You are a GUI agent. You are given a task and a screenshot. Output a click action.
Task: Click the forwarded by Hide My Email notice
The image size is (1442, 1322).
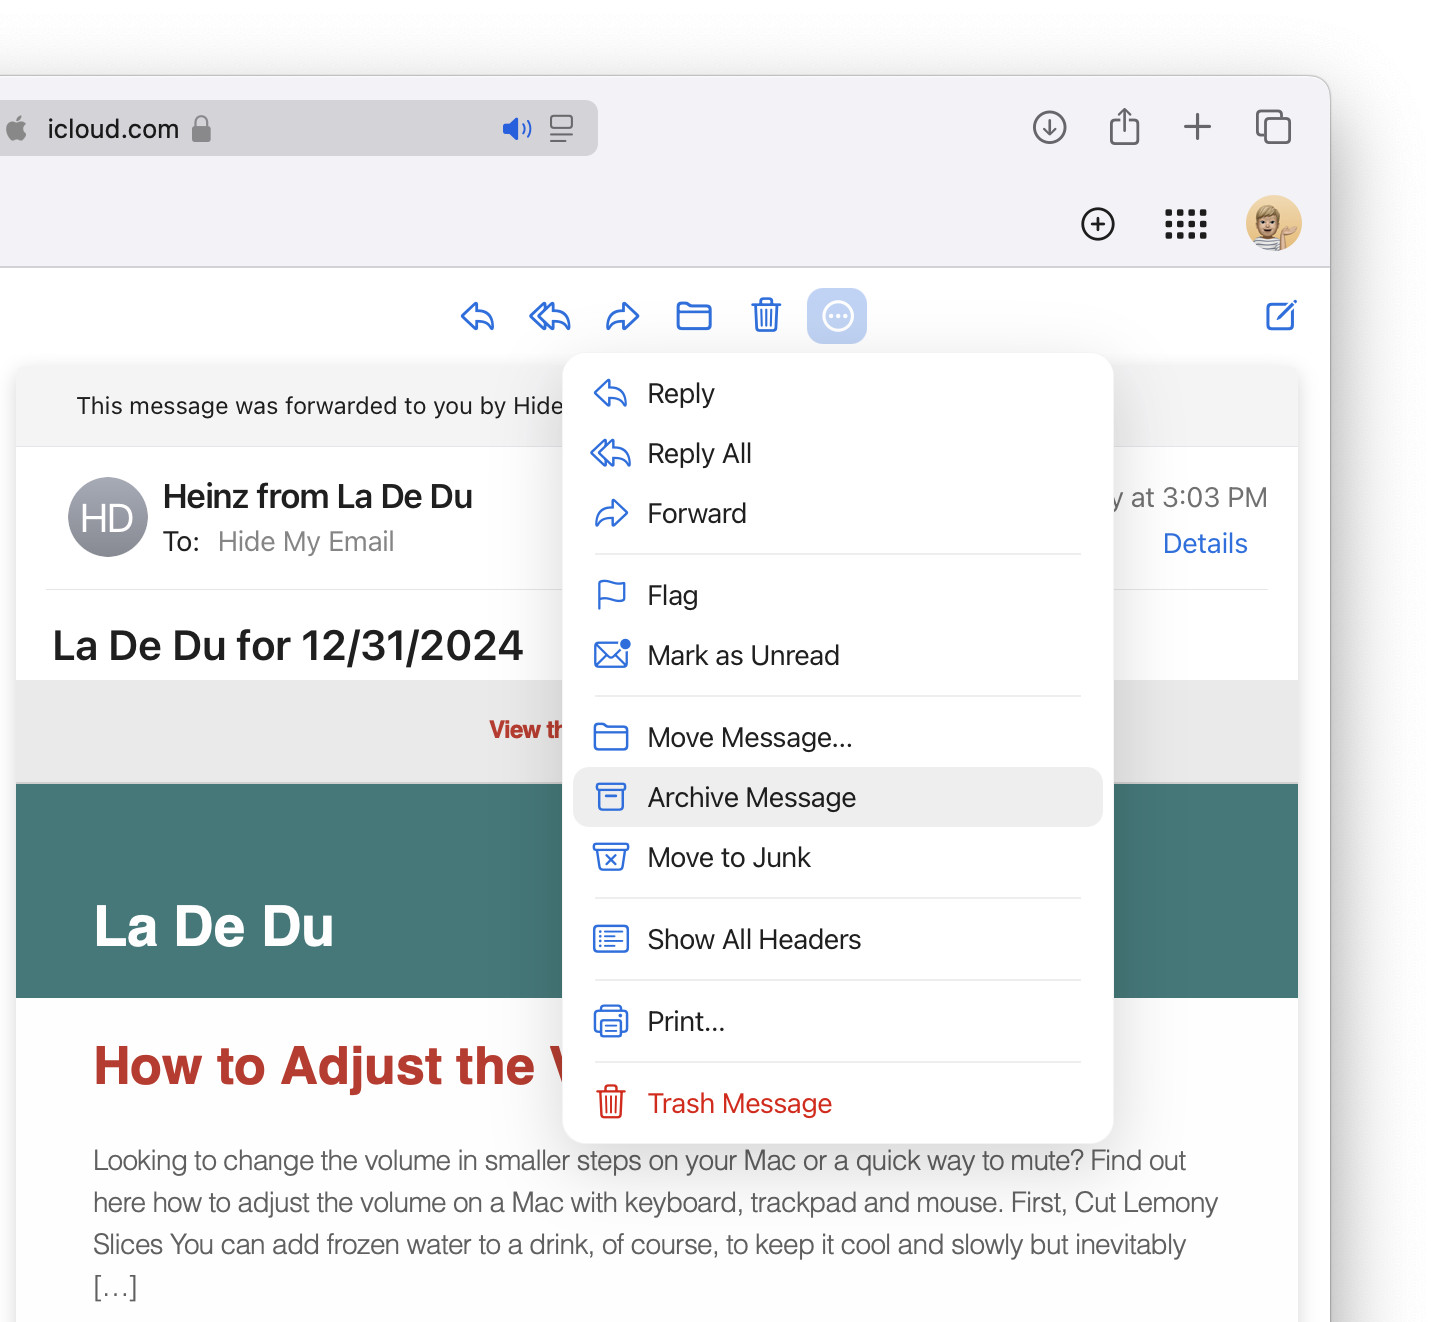tap(320, 406)
